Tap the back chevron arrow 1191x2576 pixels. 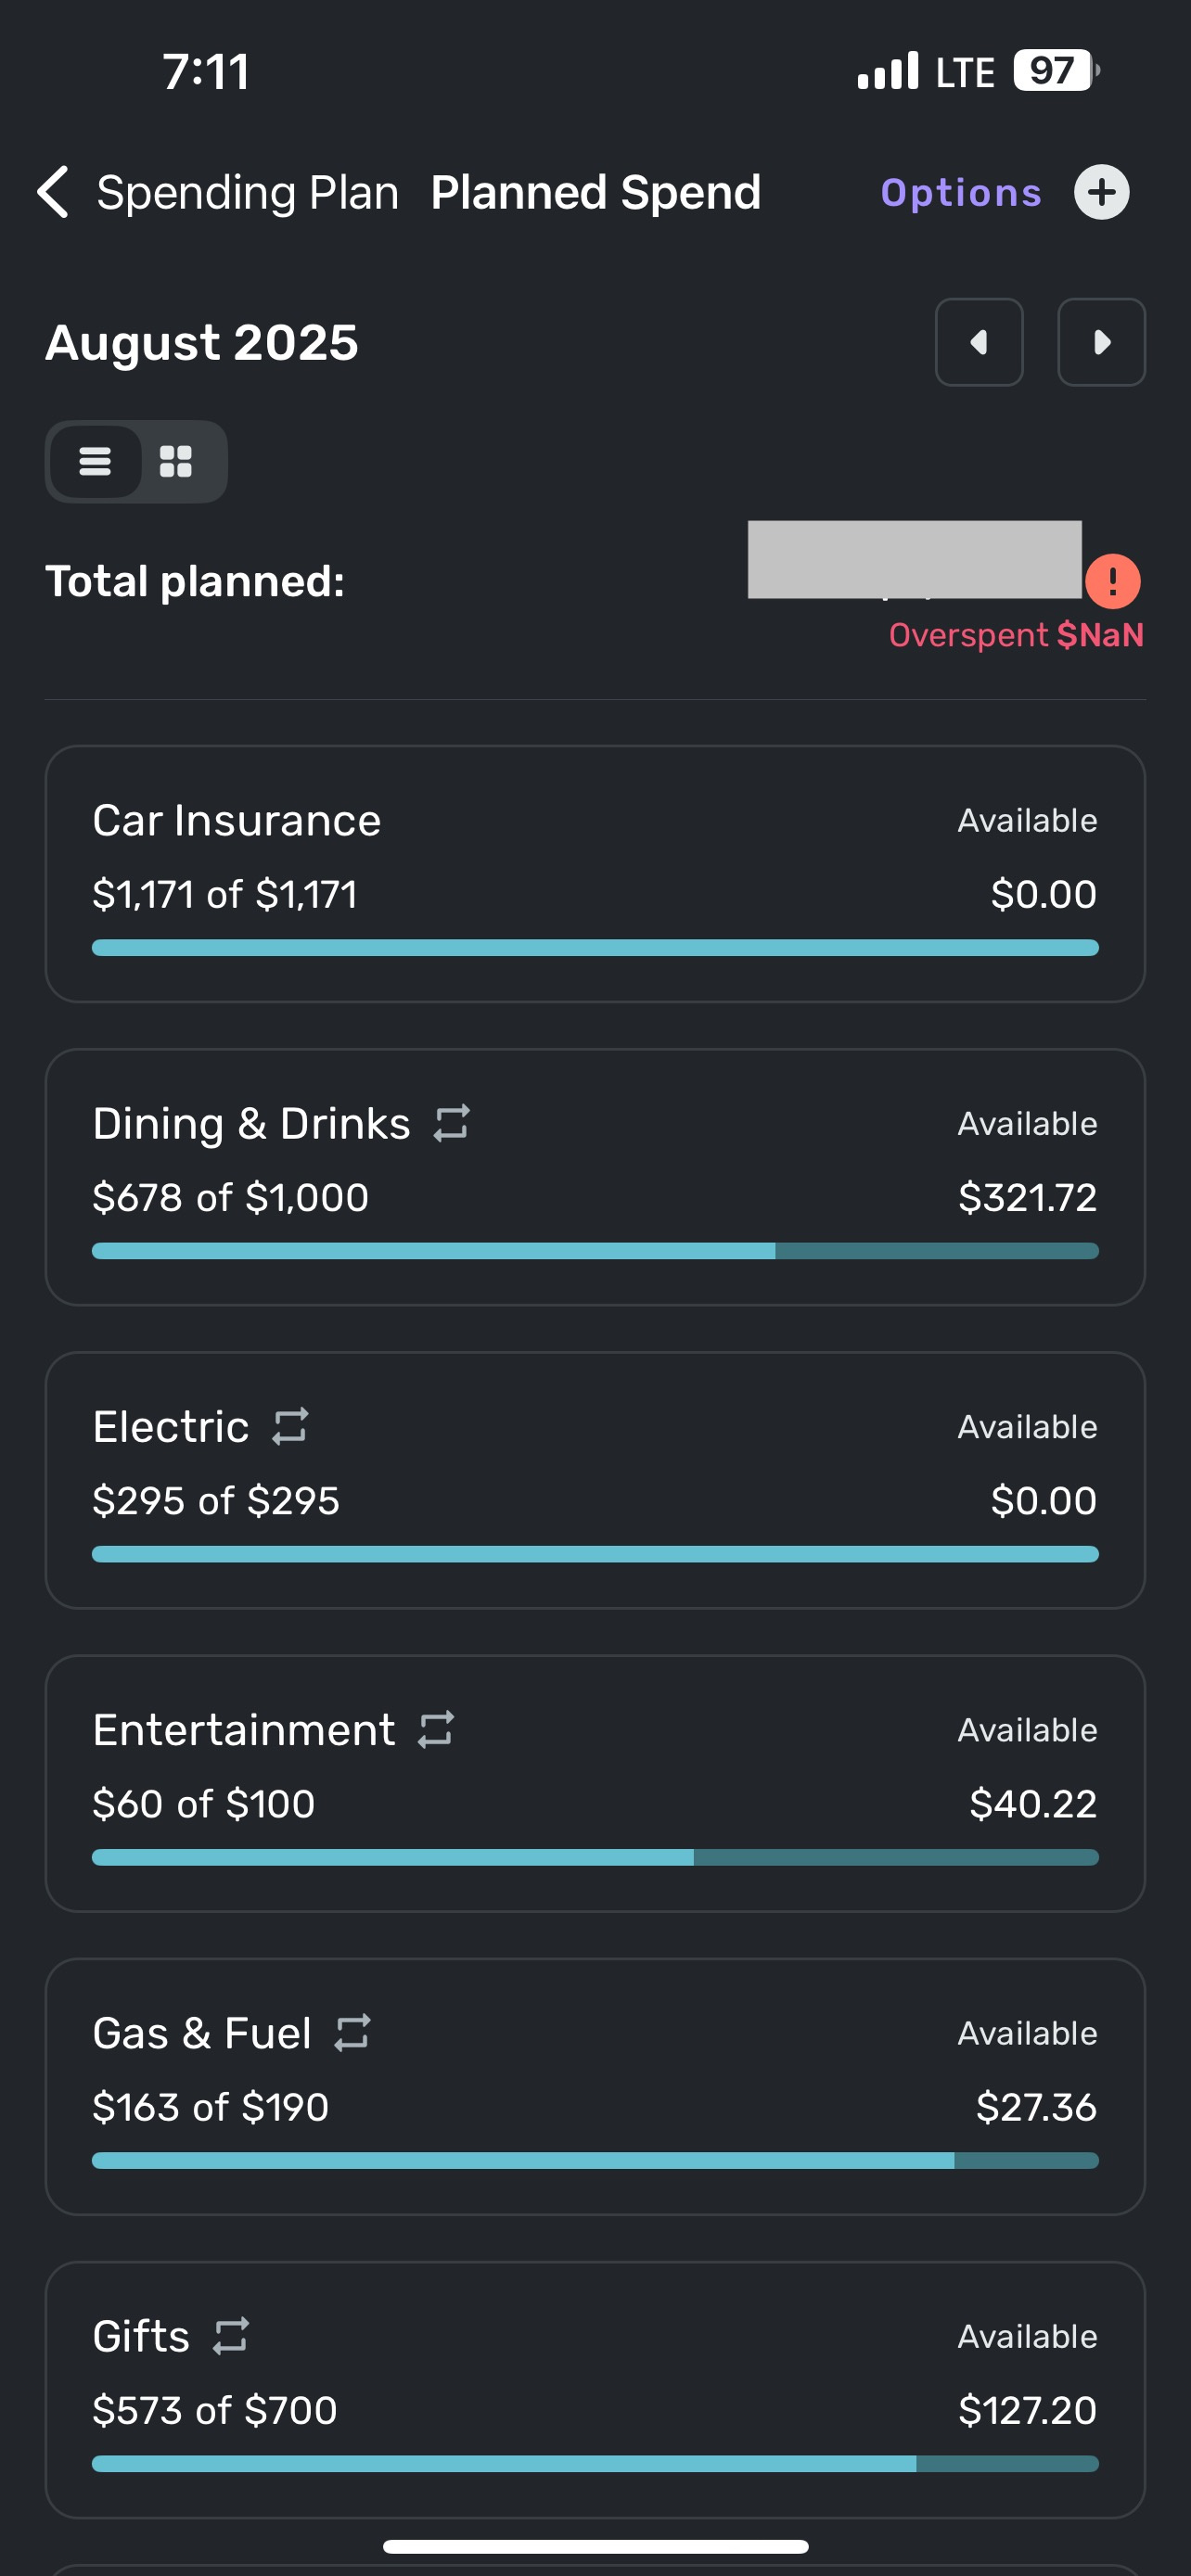pos(53,192)
